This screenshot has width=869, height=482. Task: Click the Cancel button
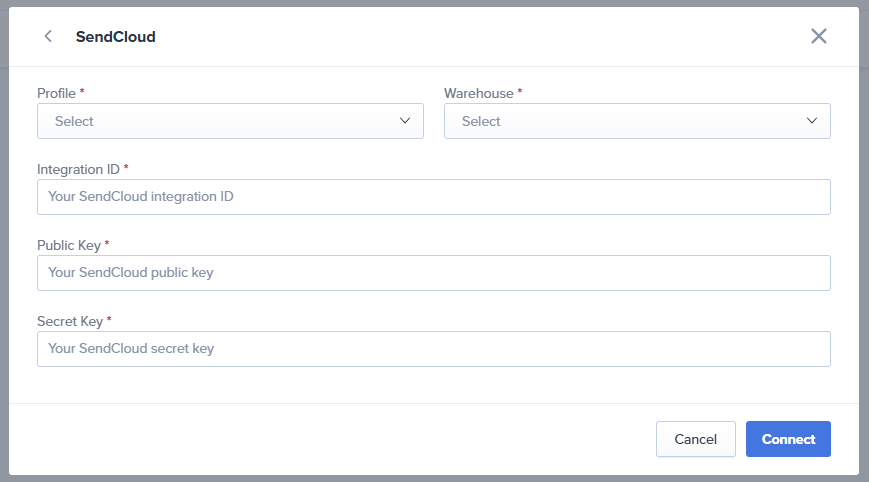696,439
